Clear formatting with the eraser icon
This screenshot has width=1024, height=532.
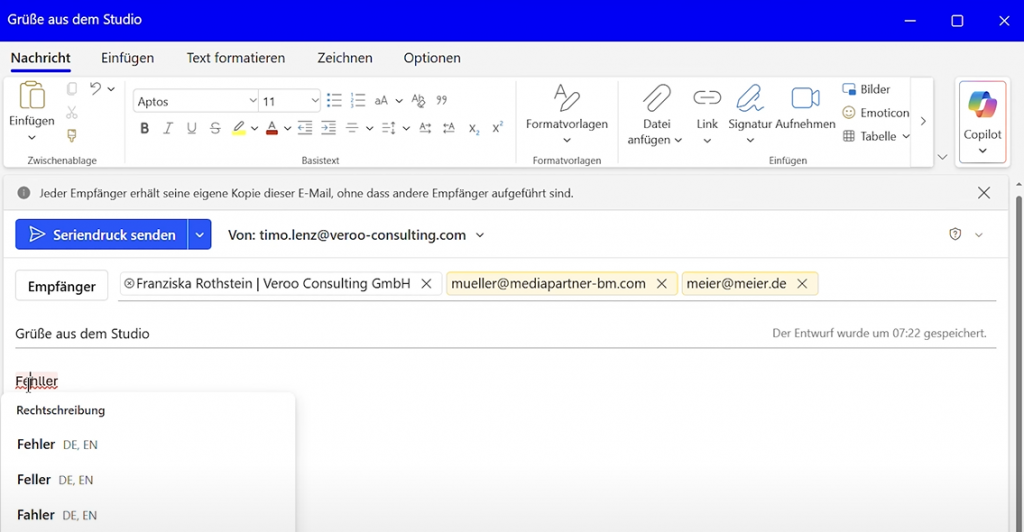coord(418,101)
